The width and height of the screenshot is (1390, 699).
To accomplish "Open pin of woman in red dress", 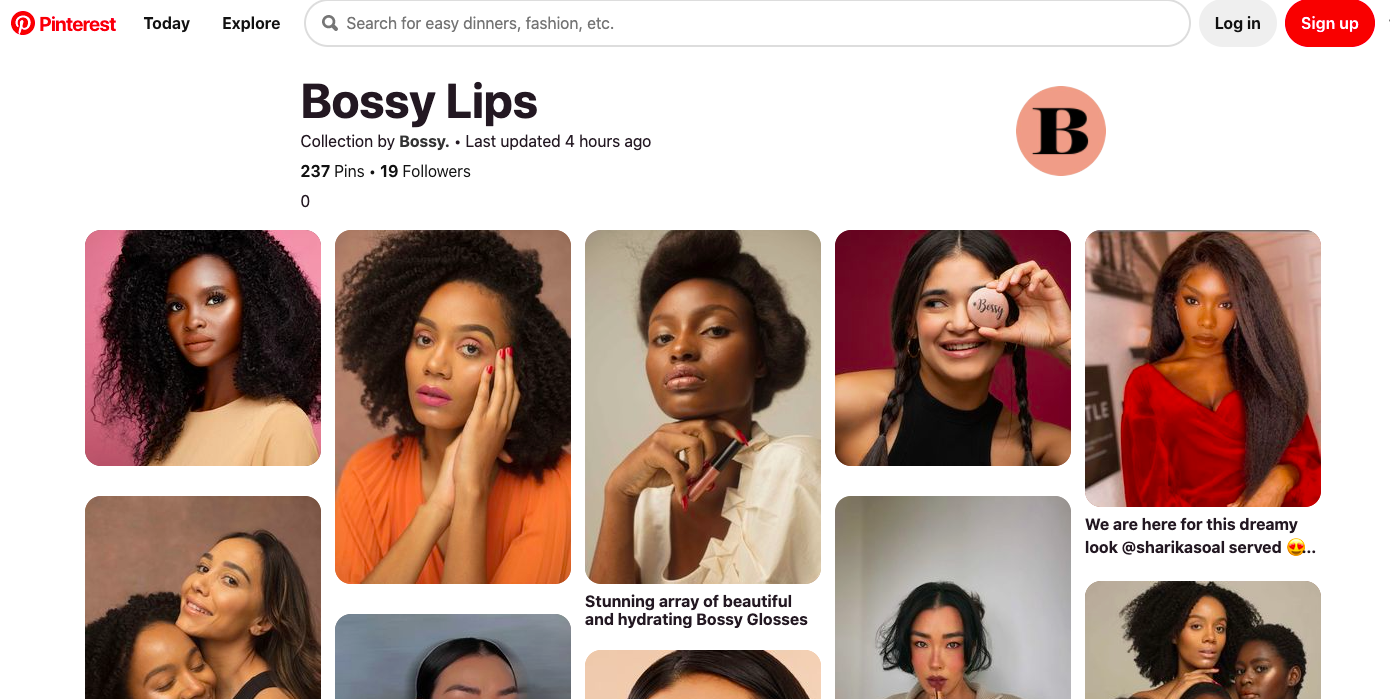I will 1203,368.
